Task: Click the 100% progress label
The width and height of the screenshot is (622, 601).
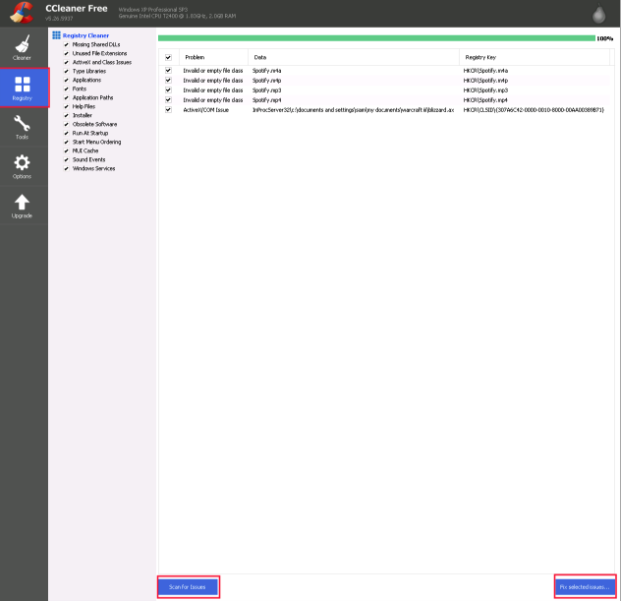Action: (x=605, y=38)
